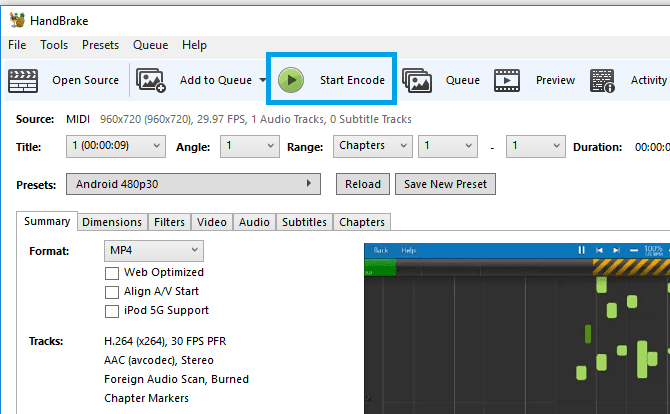Image resolution: width=670 pixels, height=414 pixels.
Task: Open the Tools menu
Action: click(x=54, y=45)
